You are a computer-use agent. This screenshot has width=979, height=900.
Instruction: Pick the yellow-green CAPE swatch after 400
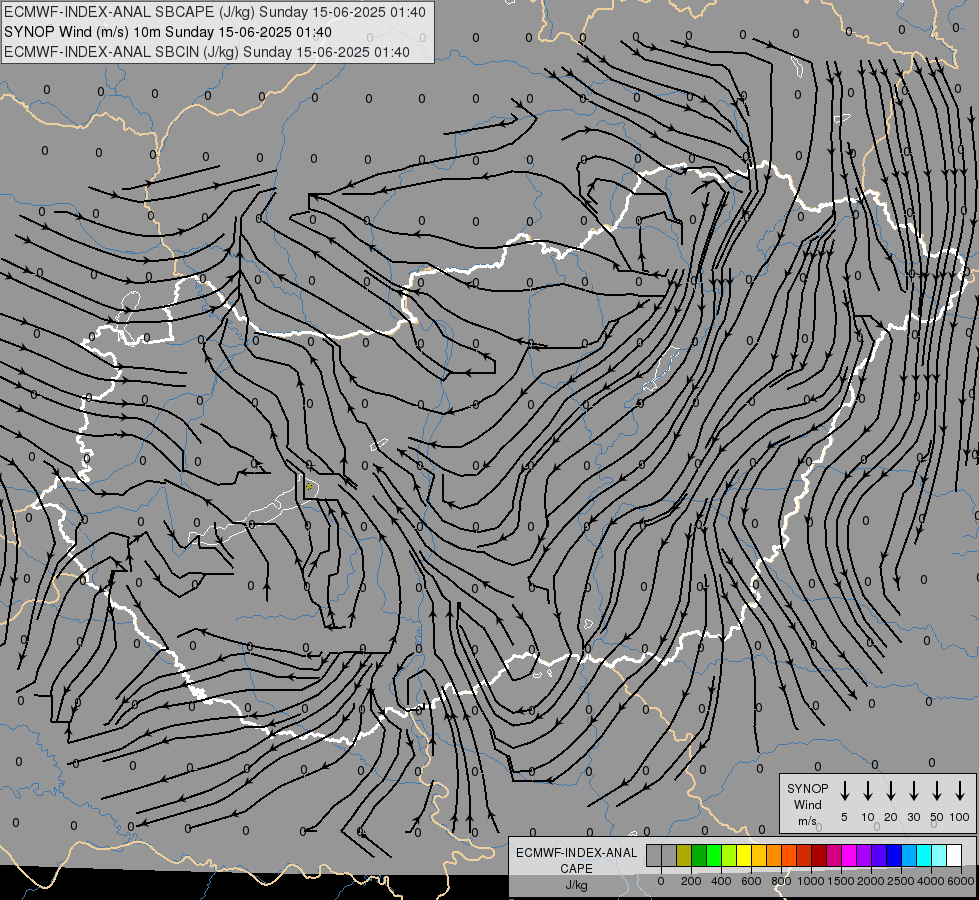(729, 855)
